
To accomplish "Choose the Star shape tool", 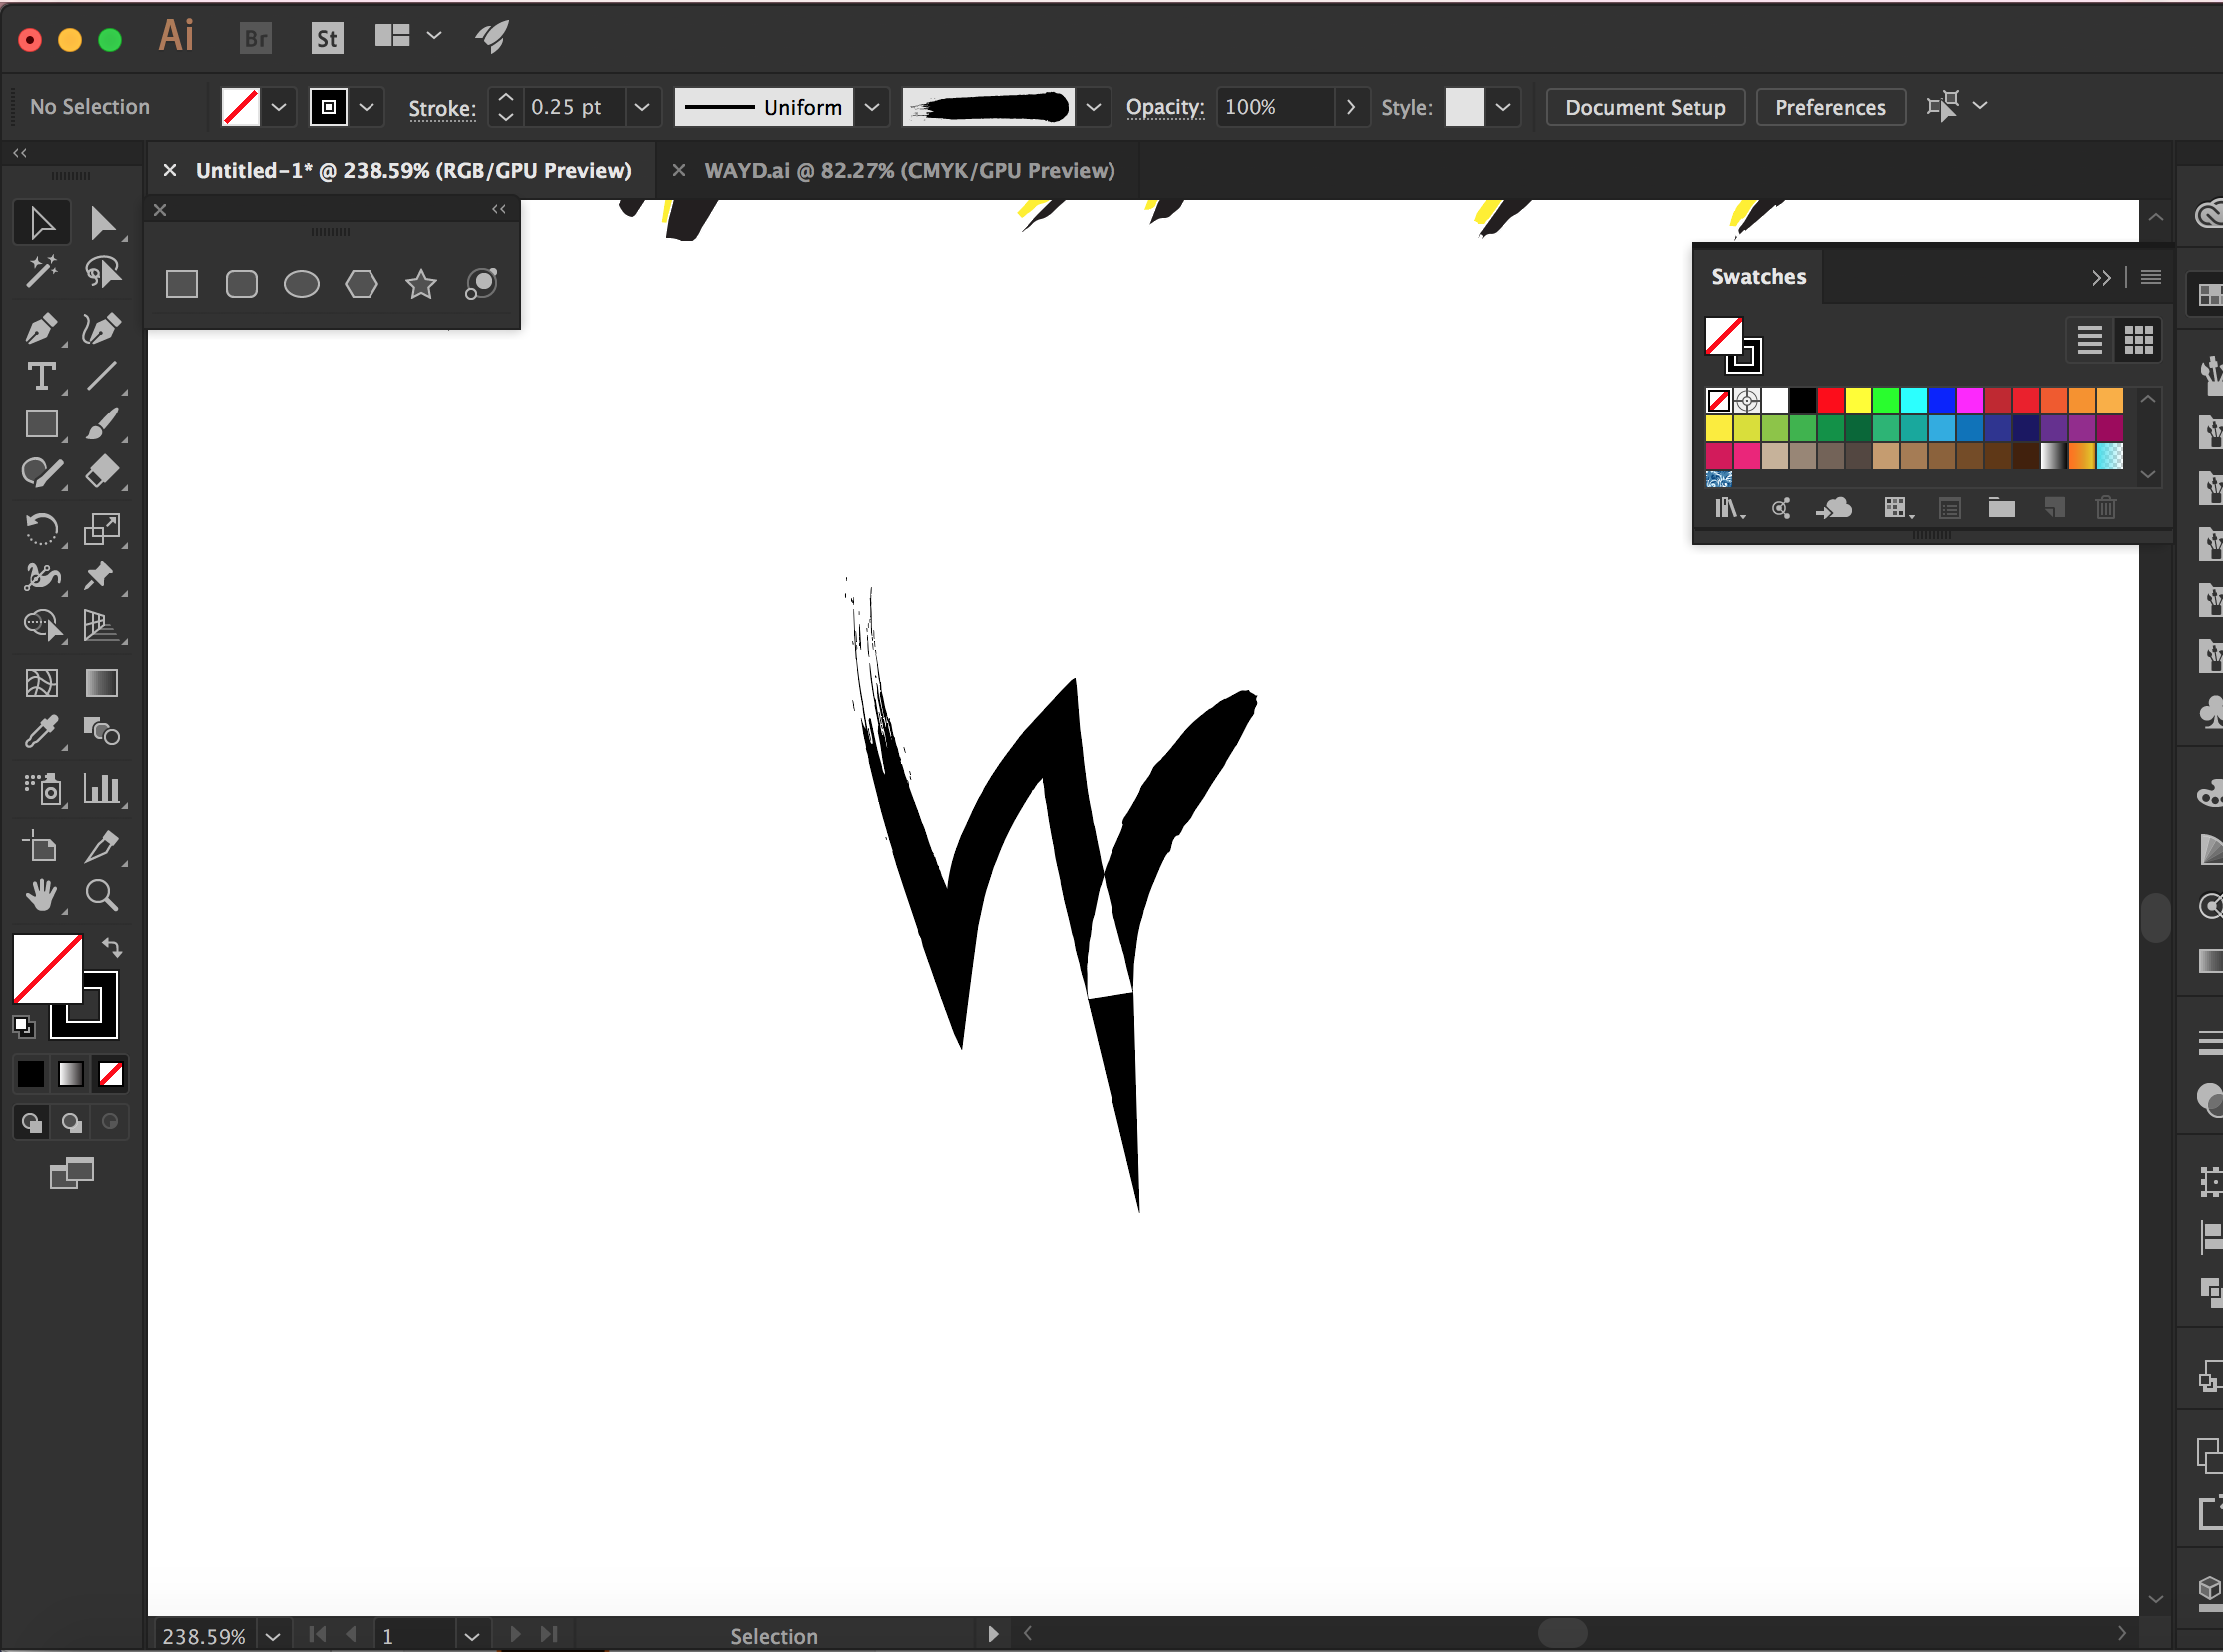I will click(x=421, y=284).
